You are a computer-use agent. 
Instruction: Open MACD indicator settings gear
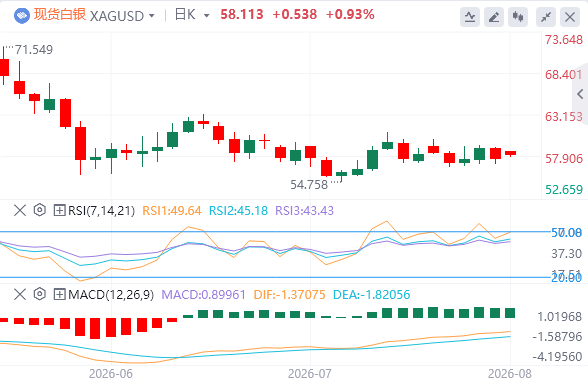(x=39, y=294)
